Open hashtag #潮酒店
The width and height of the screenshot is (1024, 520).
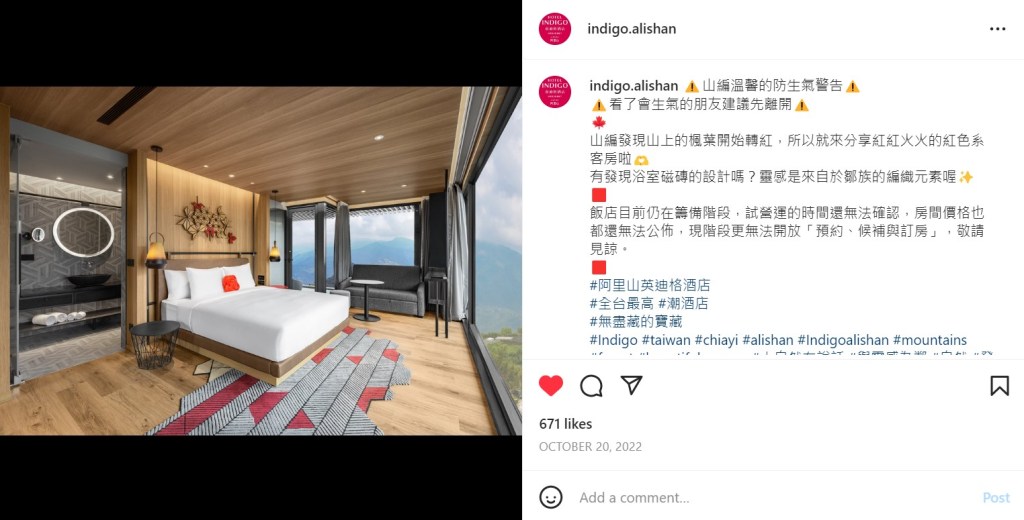(683, 304)
